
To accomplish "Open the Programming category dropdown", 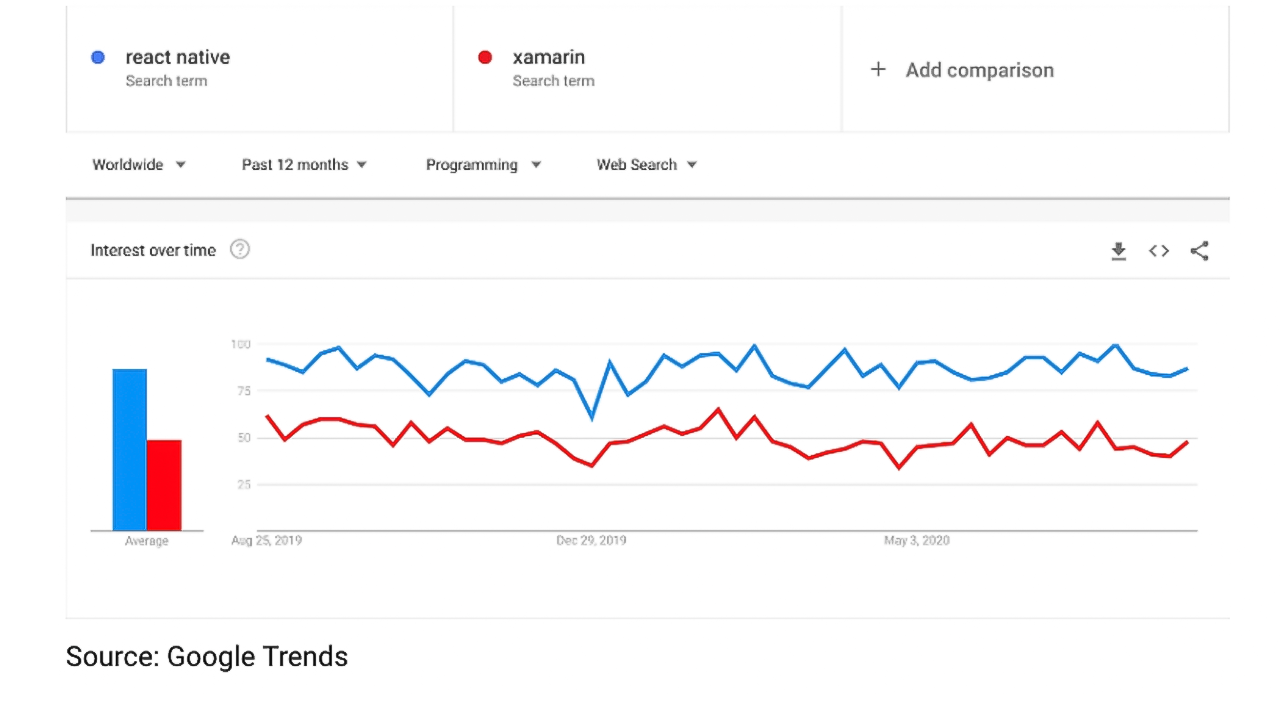I will 483,164.
